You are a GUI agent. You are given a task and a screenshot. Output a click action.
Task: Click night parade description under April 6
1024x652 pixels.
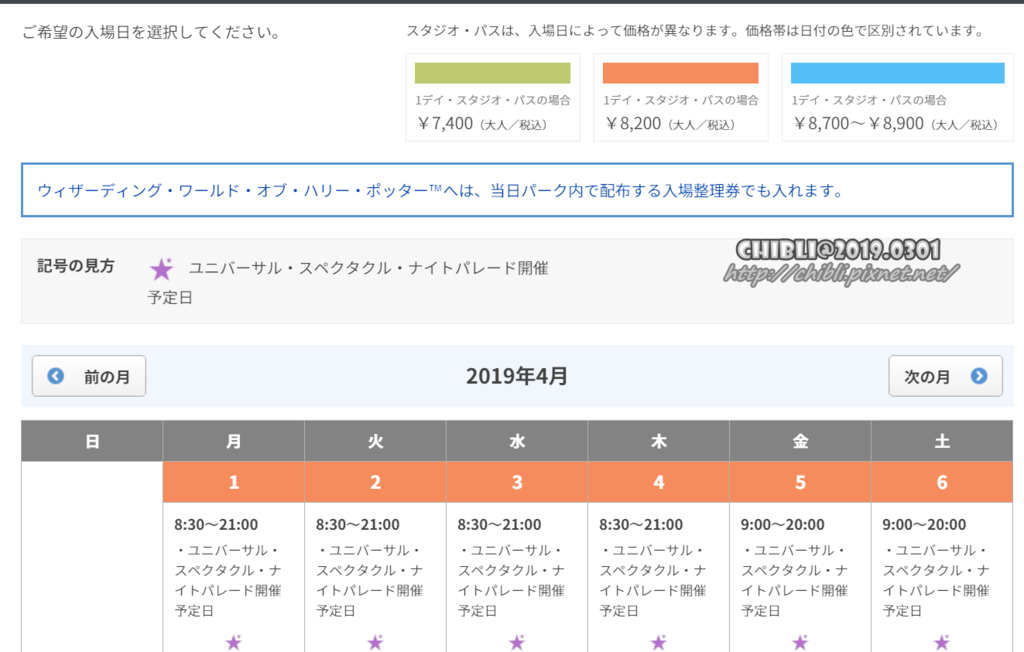[936, 580]
